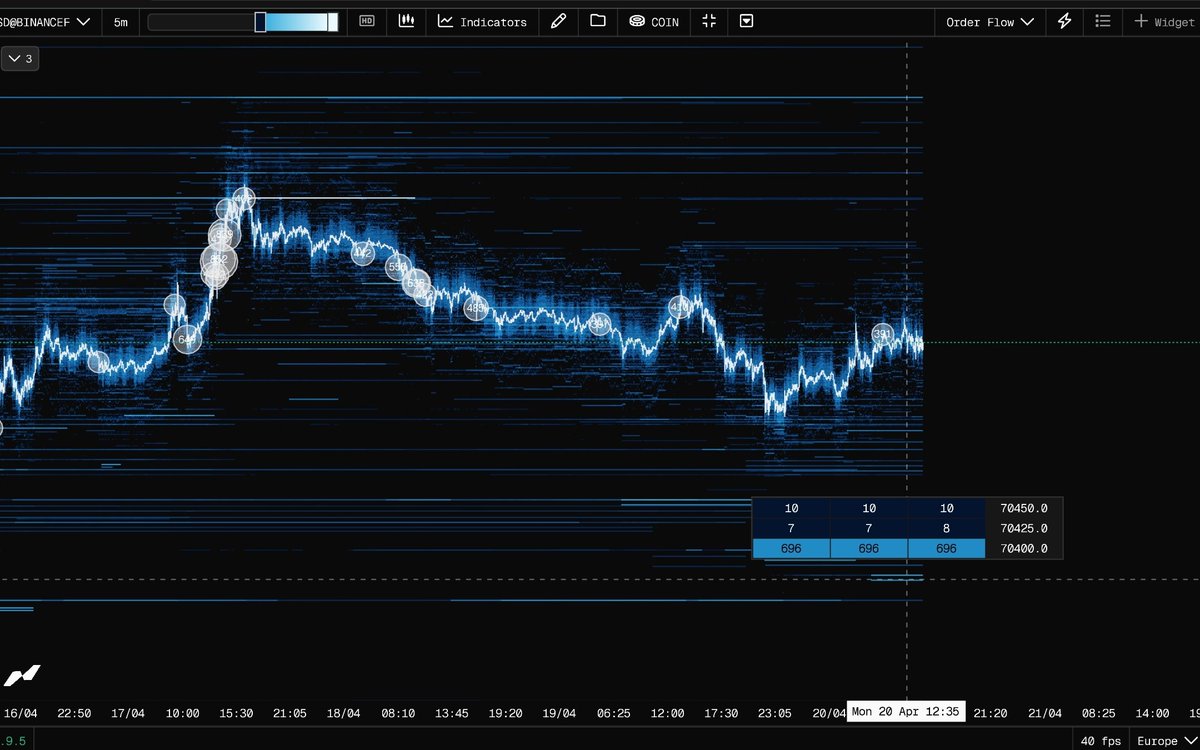Click the 13:45 label on time axis

click(451, 713)
